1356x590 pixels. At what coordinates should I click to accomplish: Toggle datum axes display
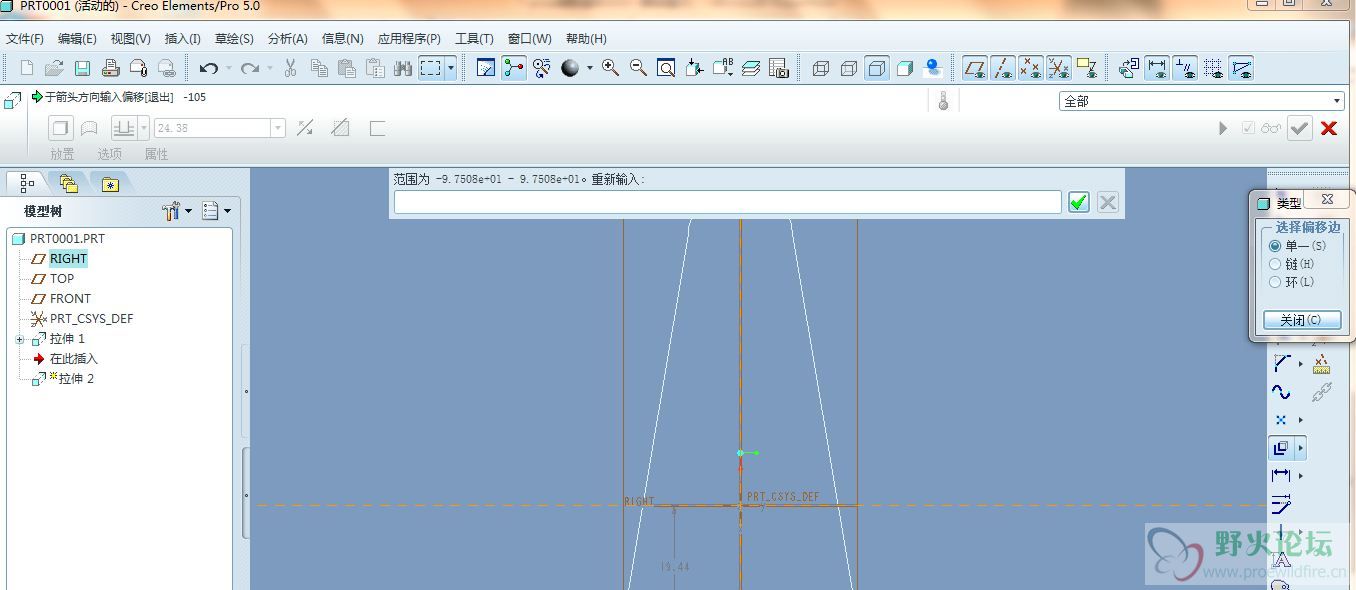[1003, 68]
